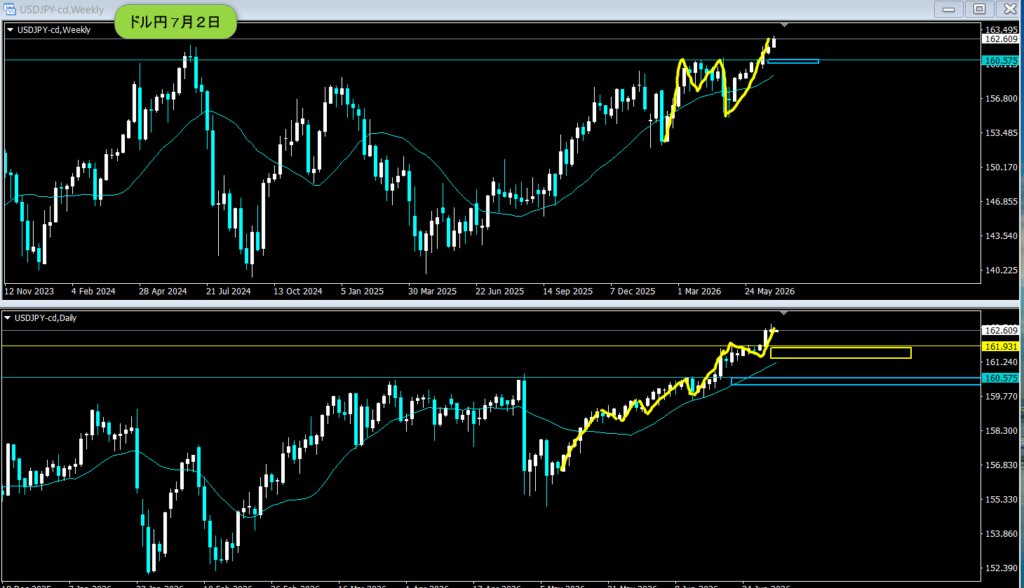Image resolution: width=1024 pixels, height=588 pixels.
Task: Click the 4 Feb 2024 date on Weekly axis
Action: pos(93,291)
